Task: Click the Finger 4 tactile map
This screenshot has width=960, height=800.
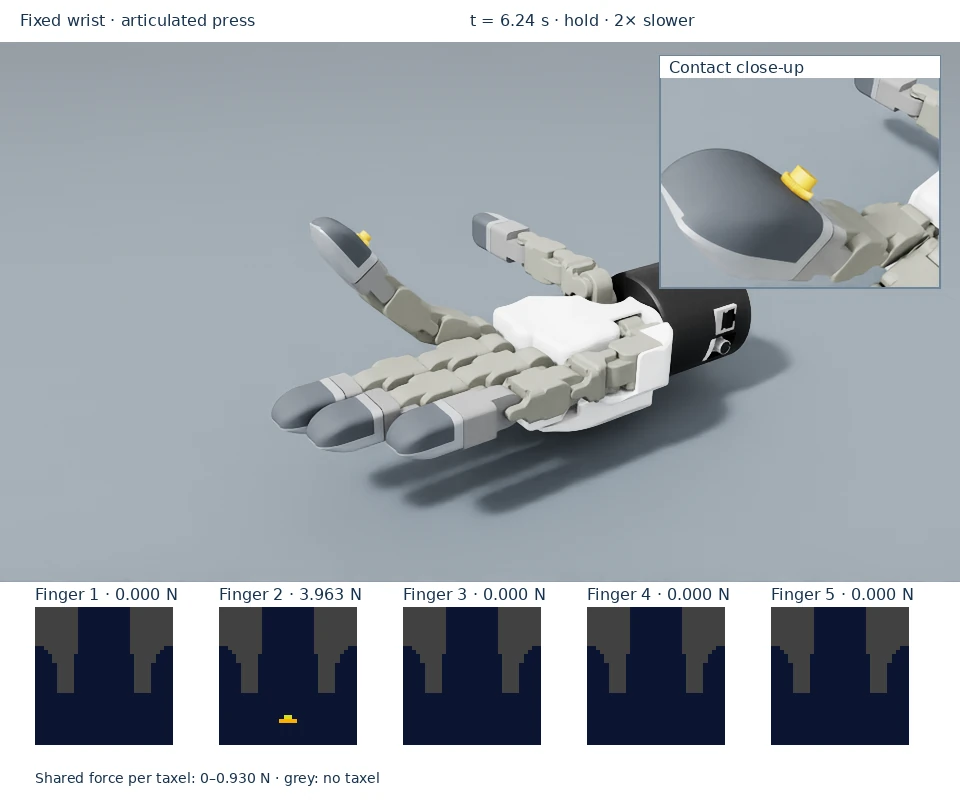Action: click(x=656, y=676)
